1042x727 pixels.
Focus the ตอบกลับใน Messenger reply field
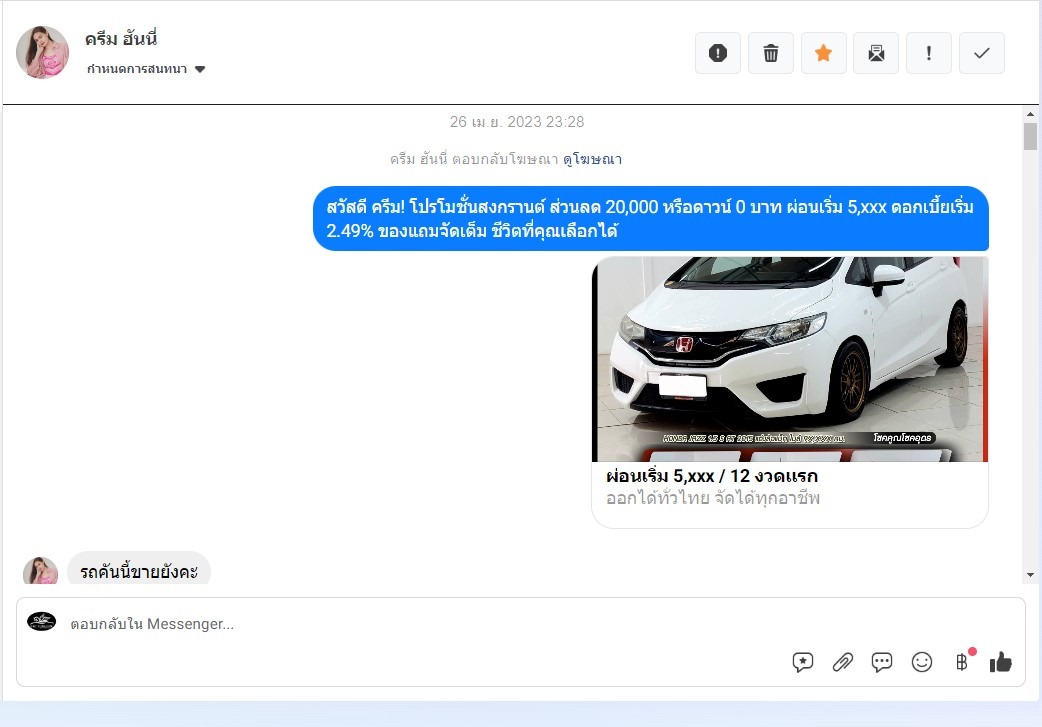[425, 624]
